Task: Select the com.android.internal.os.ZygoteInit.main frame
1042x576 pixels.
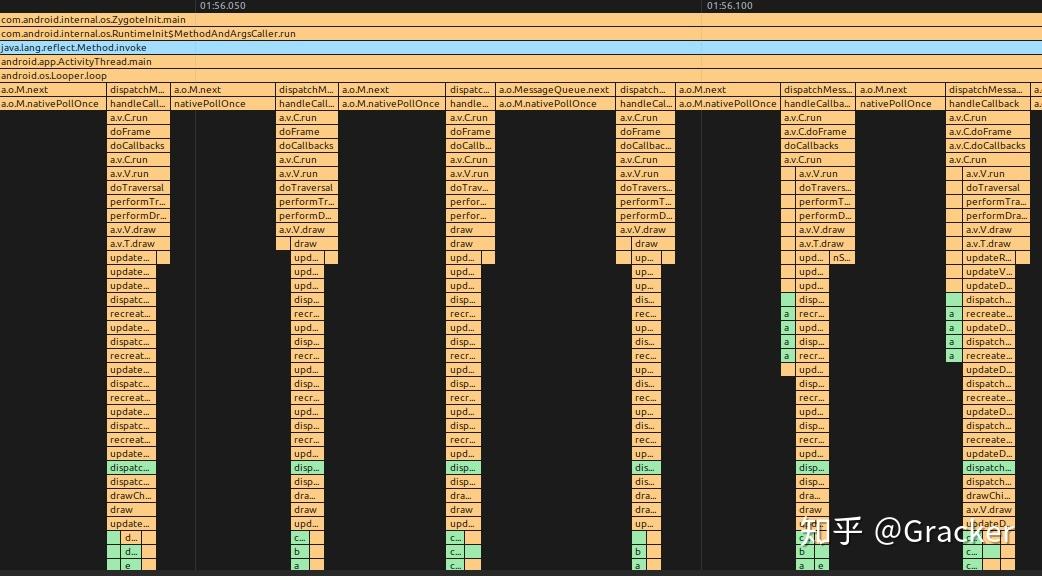Action: pos(521,20)
